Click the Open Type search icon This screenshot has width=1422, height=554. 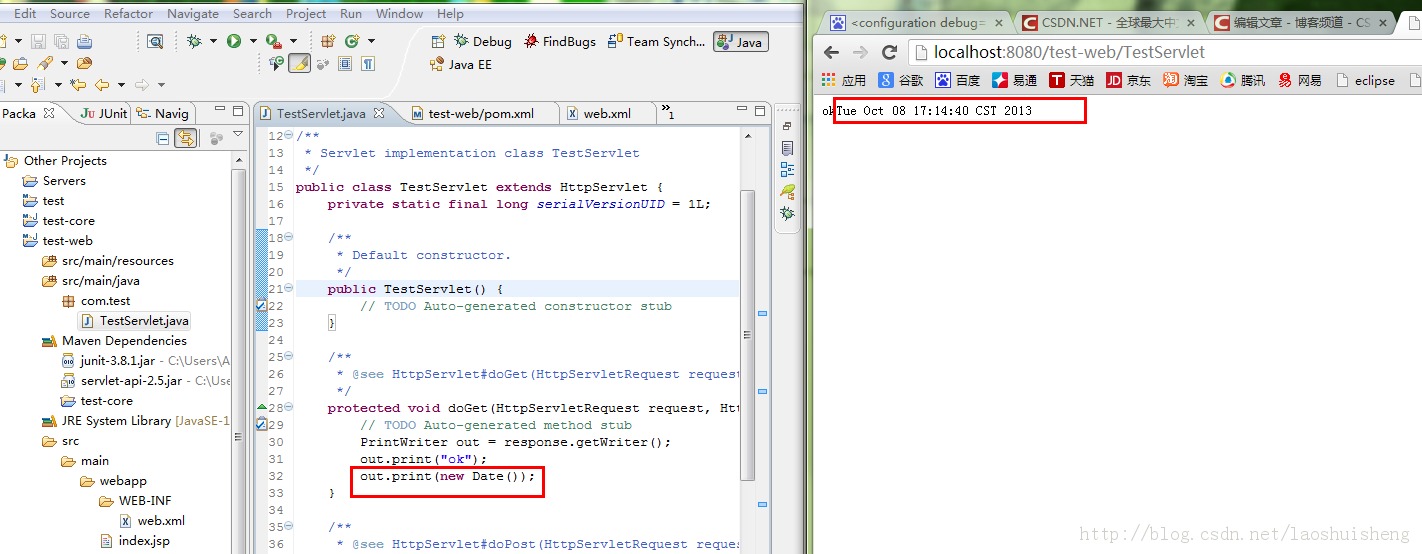coord(155,41)
